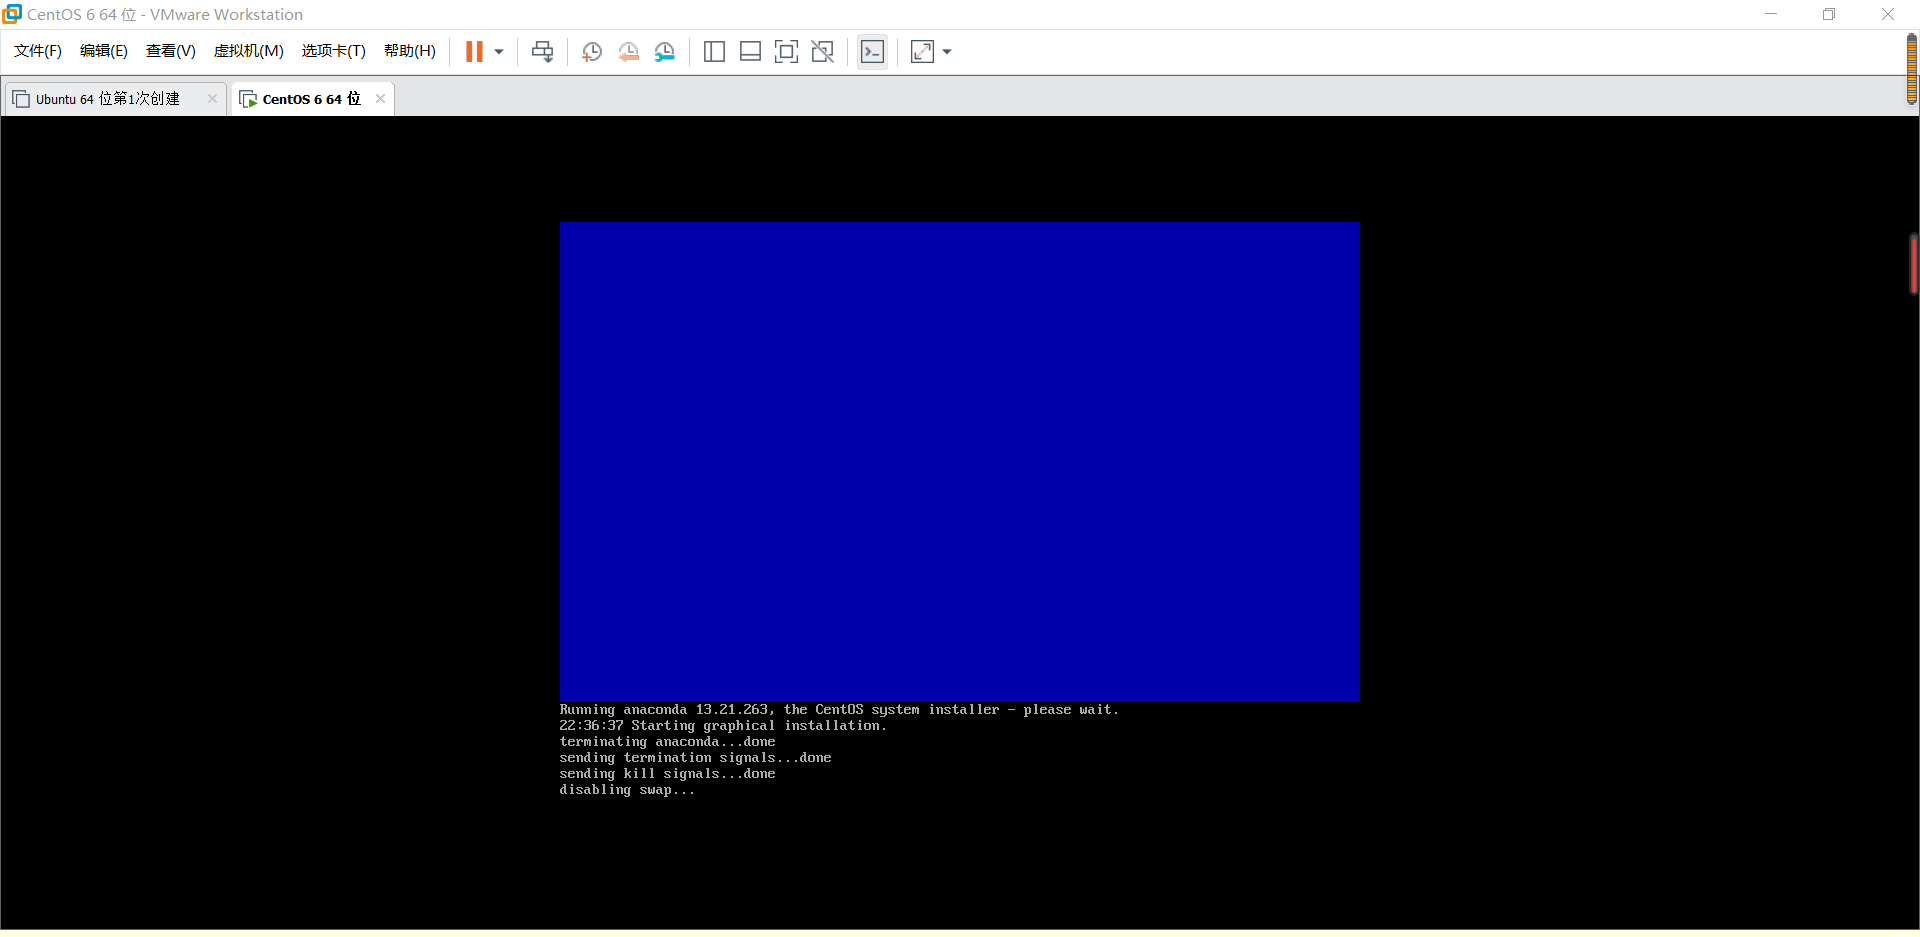Take a snapshot of this virtual machine
The height and width of the screenshot is (937, 1920).
592,52
